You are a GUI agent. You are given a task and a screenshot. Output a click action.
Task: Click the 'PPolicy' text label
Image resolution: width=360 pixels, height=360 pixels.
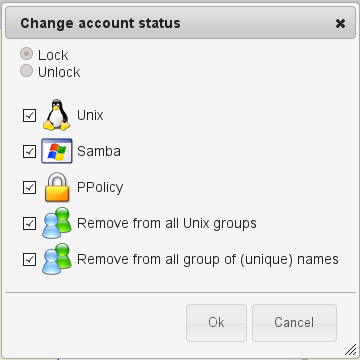[x=100, y=187]
